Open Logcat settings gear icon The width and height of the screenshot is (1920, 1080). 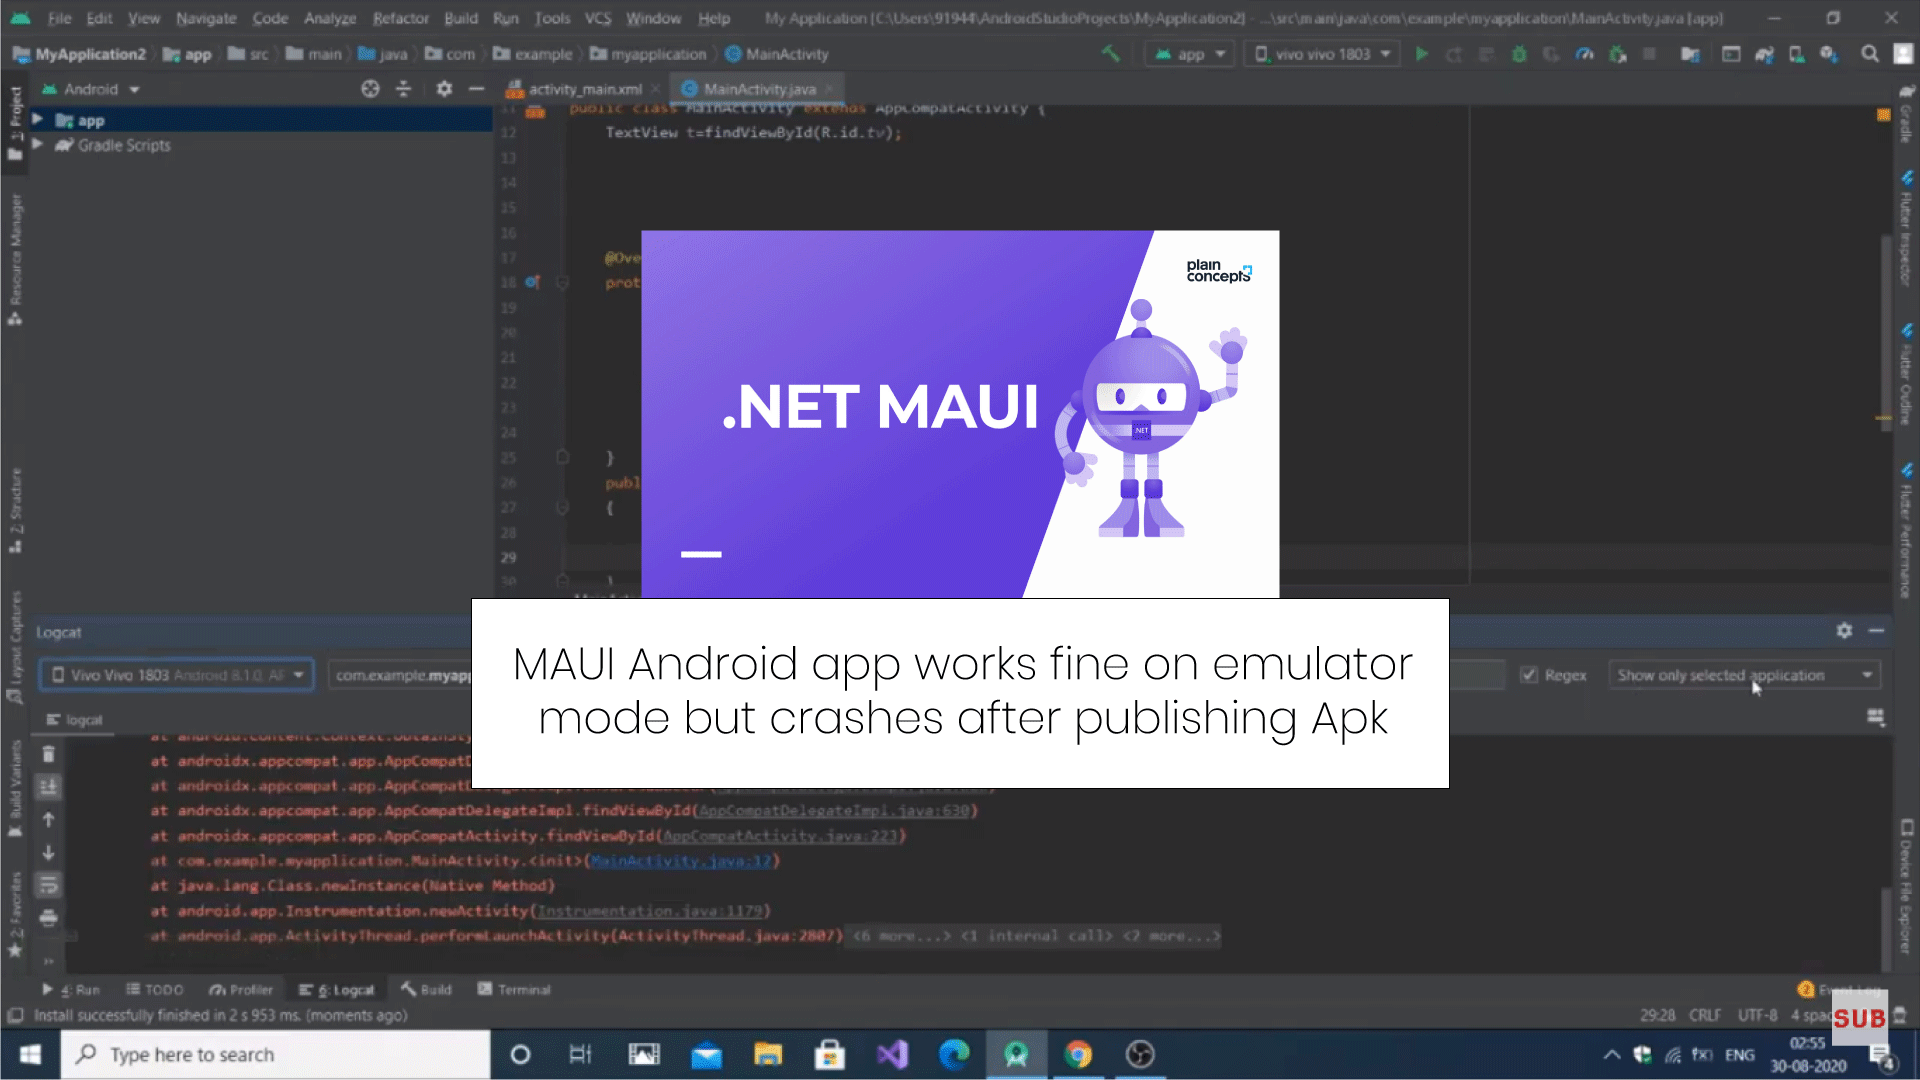(x=1844, y=631)
